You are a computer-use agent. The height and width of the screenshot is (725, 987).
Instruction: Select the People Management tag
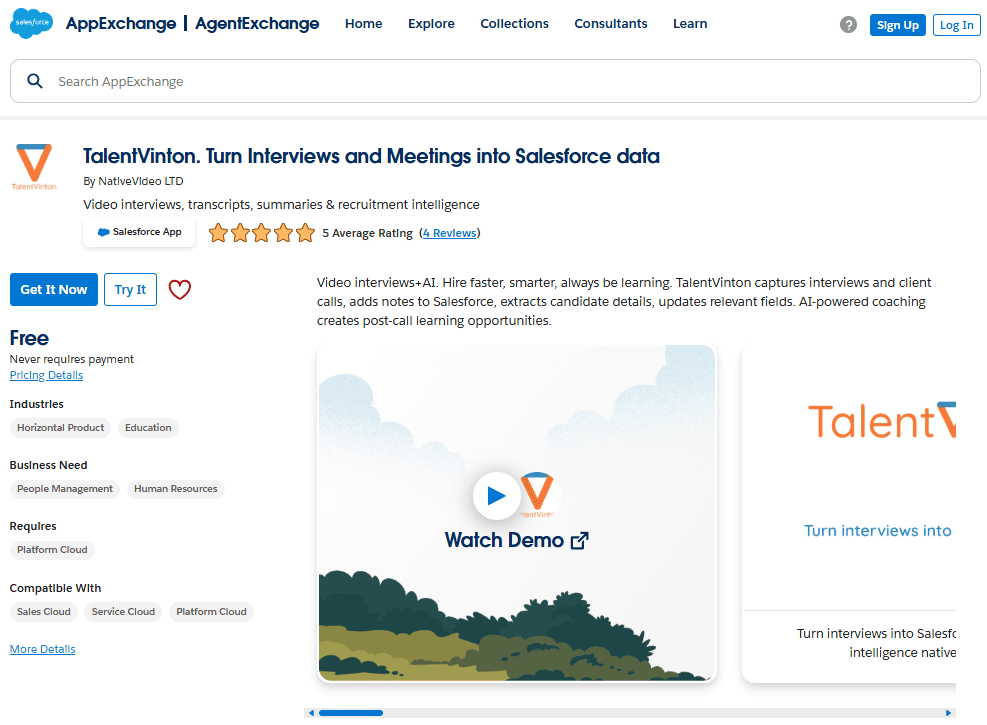pos(65,489)
